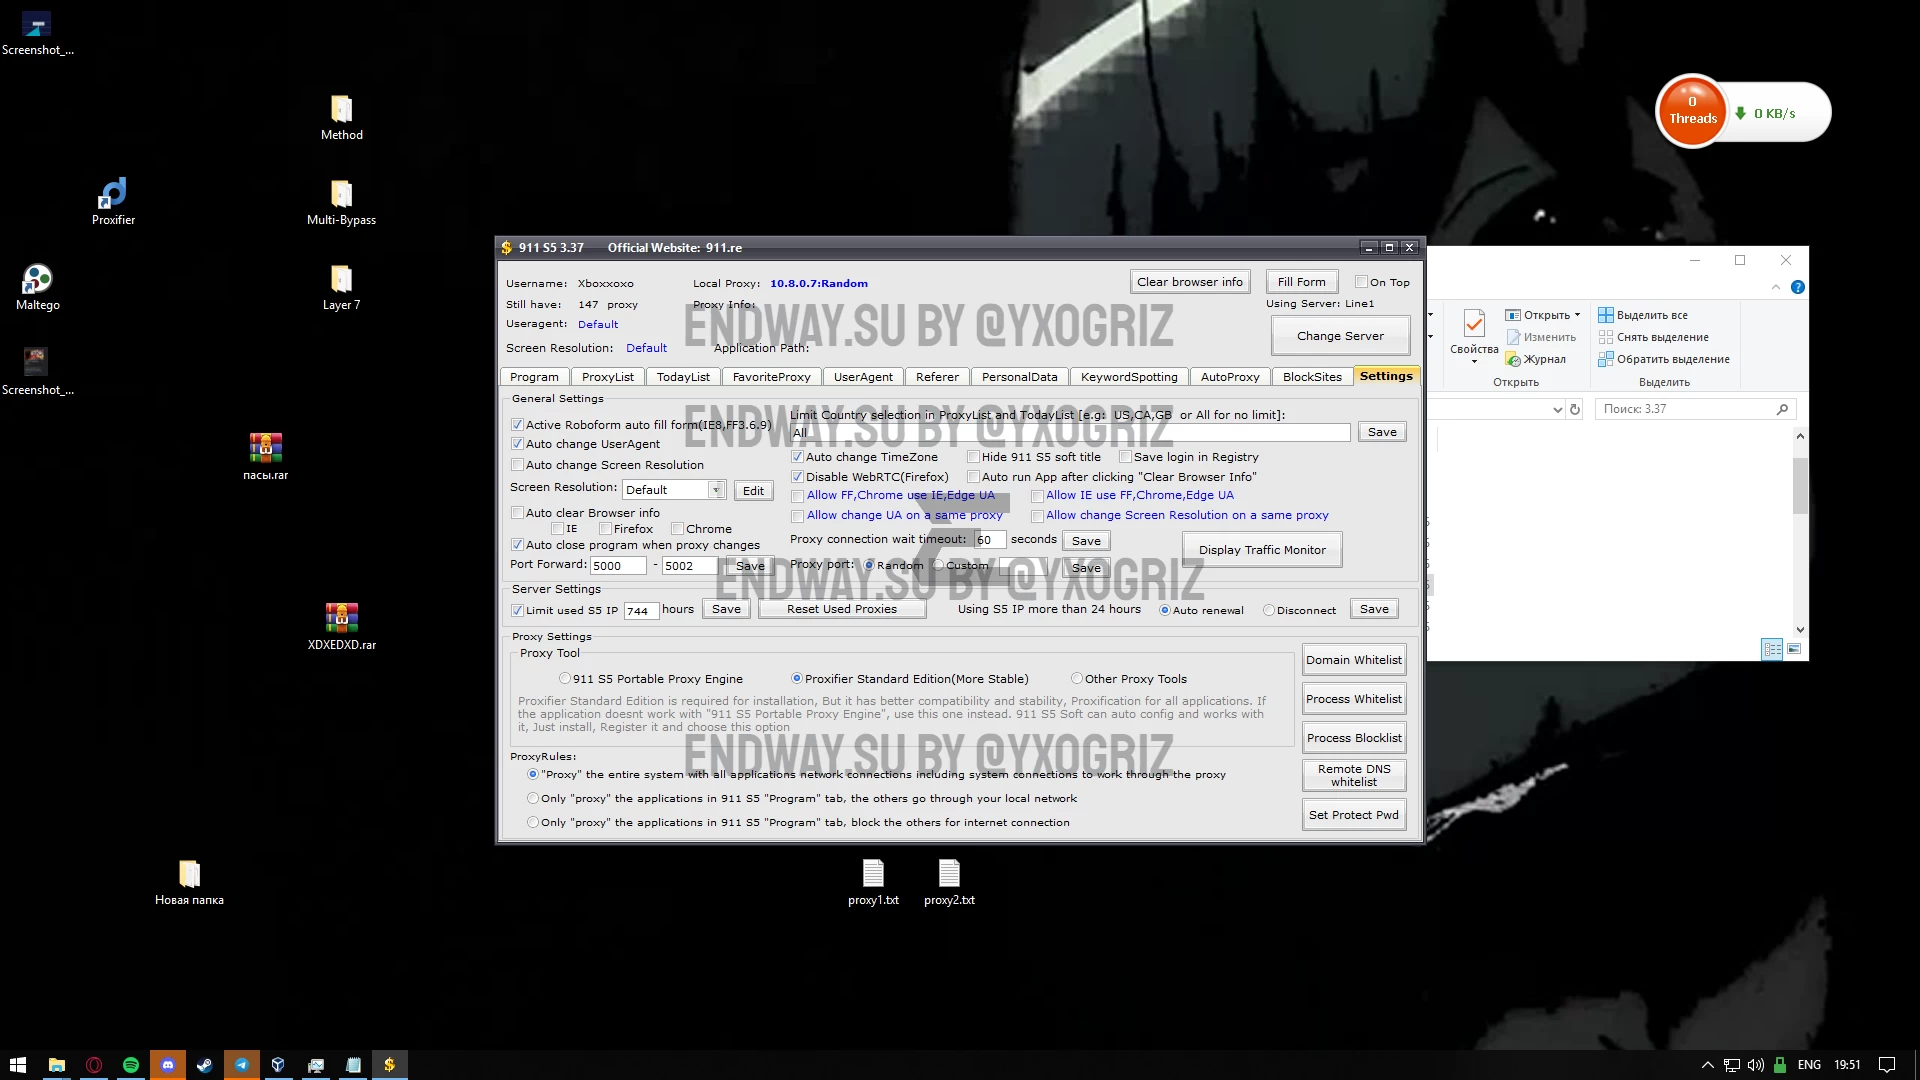Enable Hide 911 S5 soft title
1920x1080 pixels.
973,457
